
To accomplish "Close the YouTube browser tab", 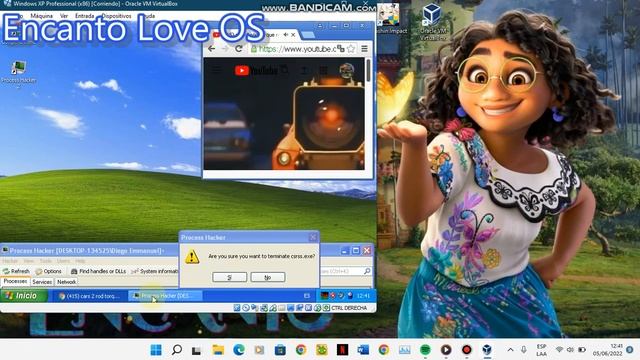I will click(x=293, y=35).
